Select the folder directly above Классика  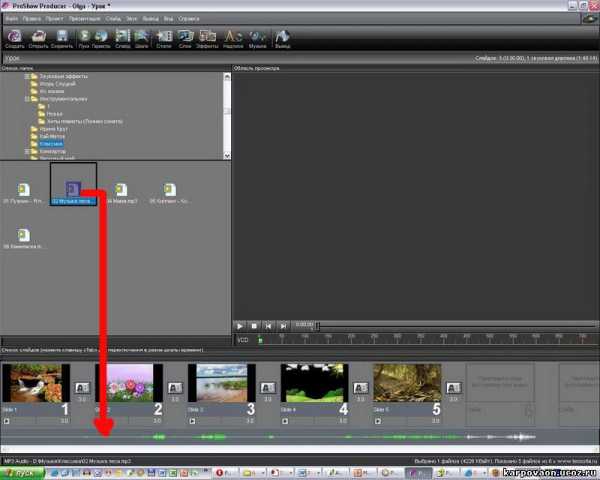[52, 136]
